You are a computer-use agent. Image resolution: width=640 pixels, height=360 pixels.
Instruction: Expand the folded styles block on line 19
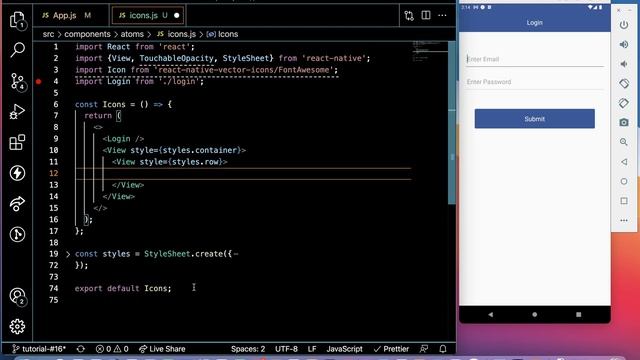tap(68, 254)
